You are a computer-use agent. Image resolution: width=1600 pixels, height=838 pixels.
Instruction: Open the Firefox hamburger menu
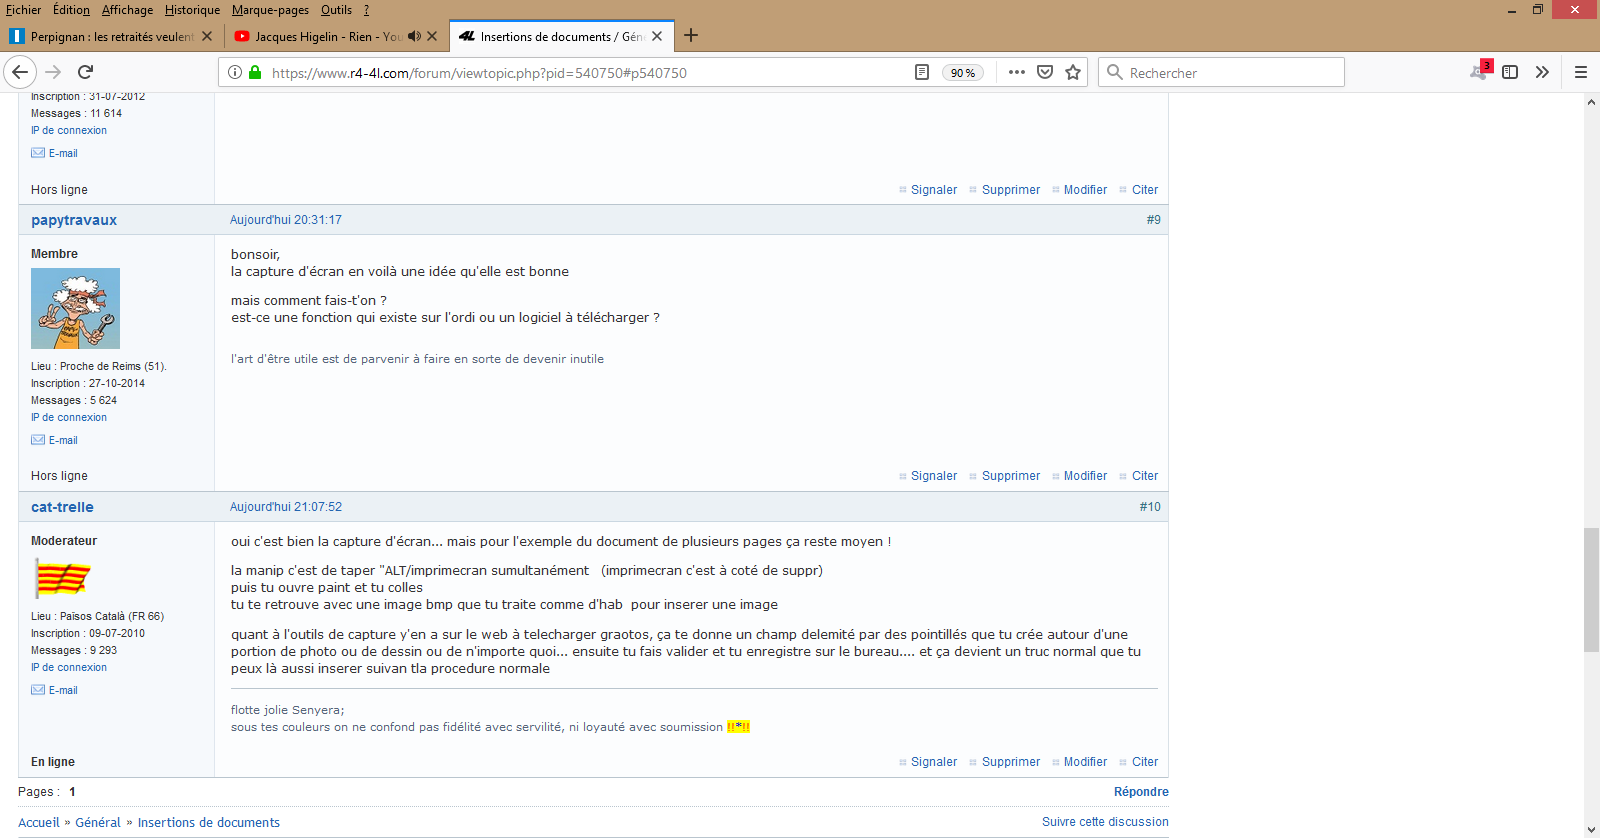[x=1581, y=72]
